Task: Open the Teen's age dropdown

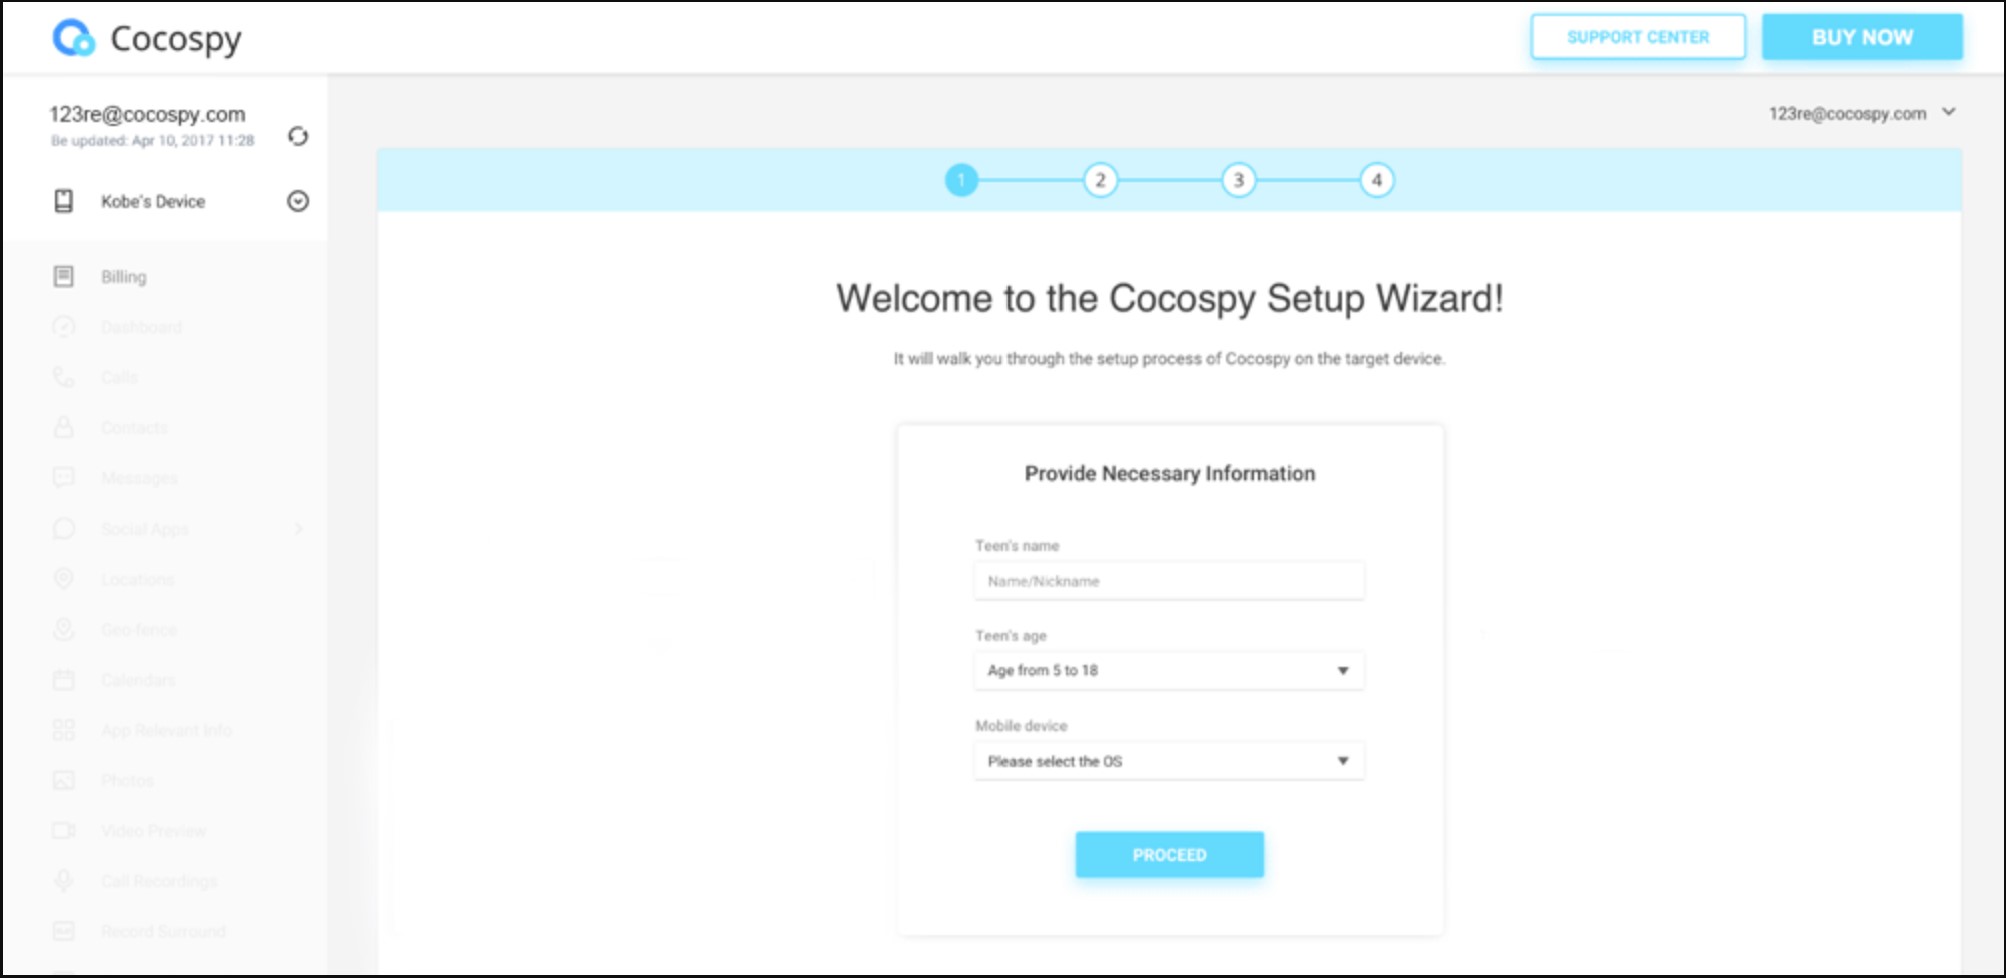Action: pyautogui.click(x=1169, y=670)
